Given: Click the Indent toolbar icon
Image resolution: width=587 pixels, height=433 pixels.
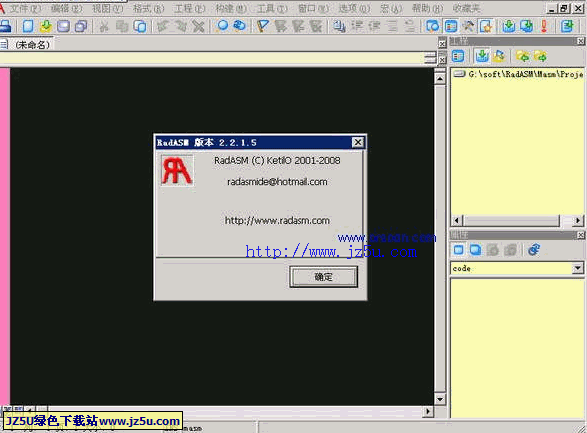Looking at the screenshot, I should point(357,26).
